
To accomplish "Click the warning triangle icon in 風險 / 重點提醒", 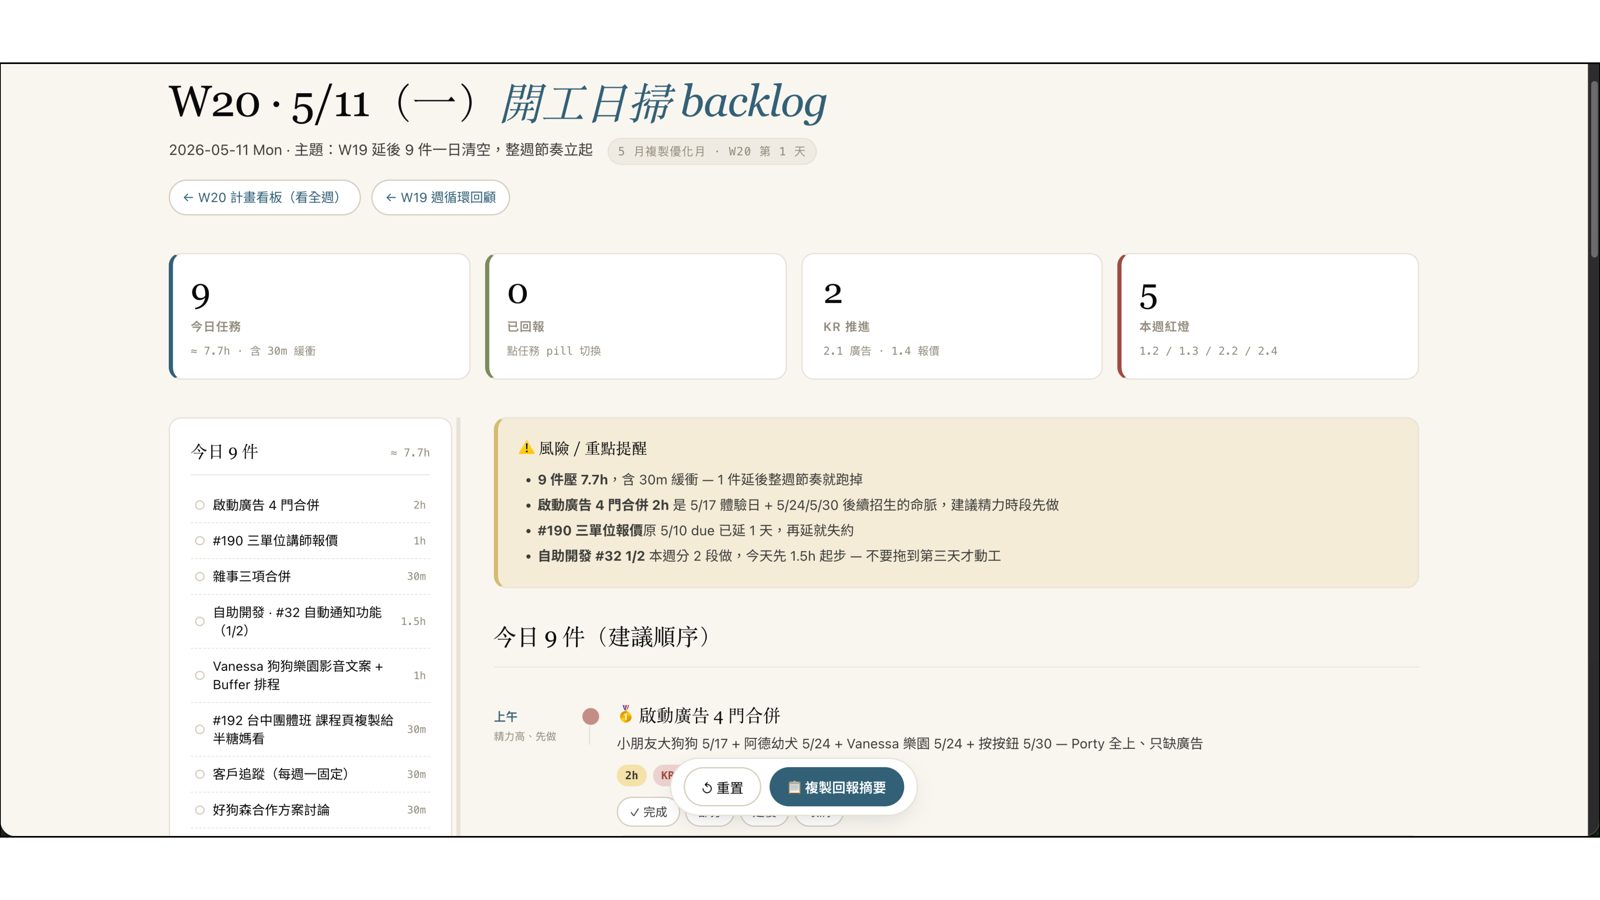I will (x=526, y=448).
